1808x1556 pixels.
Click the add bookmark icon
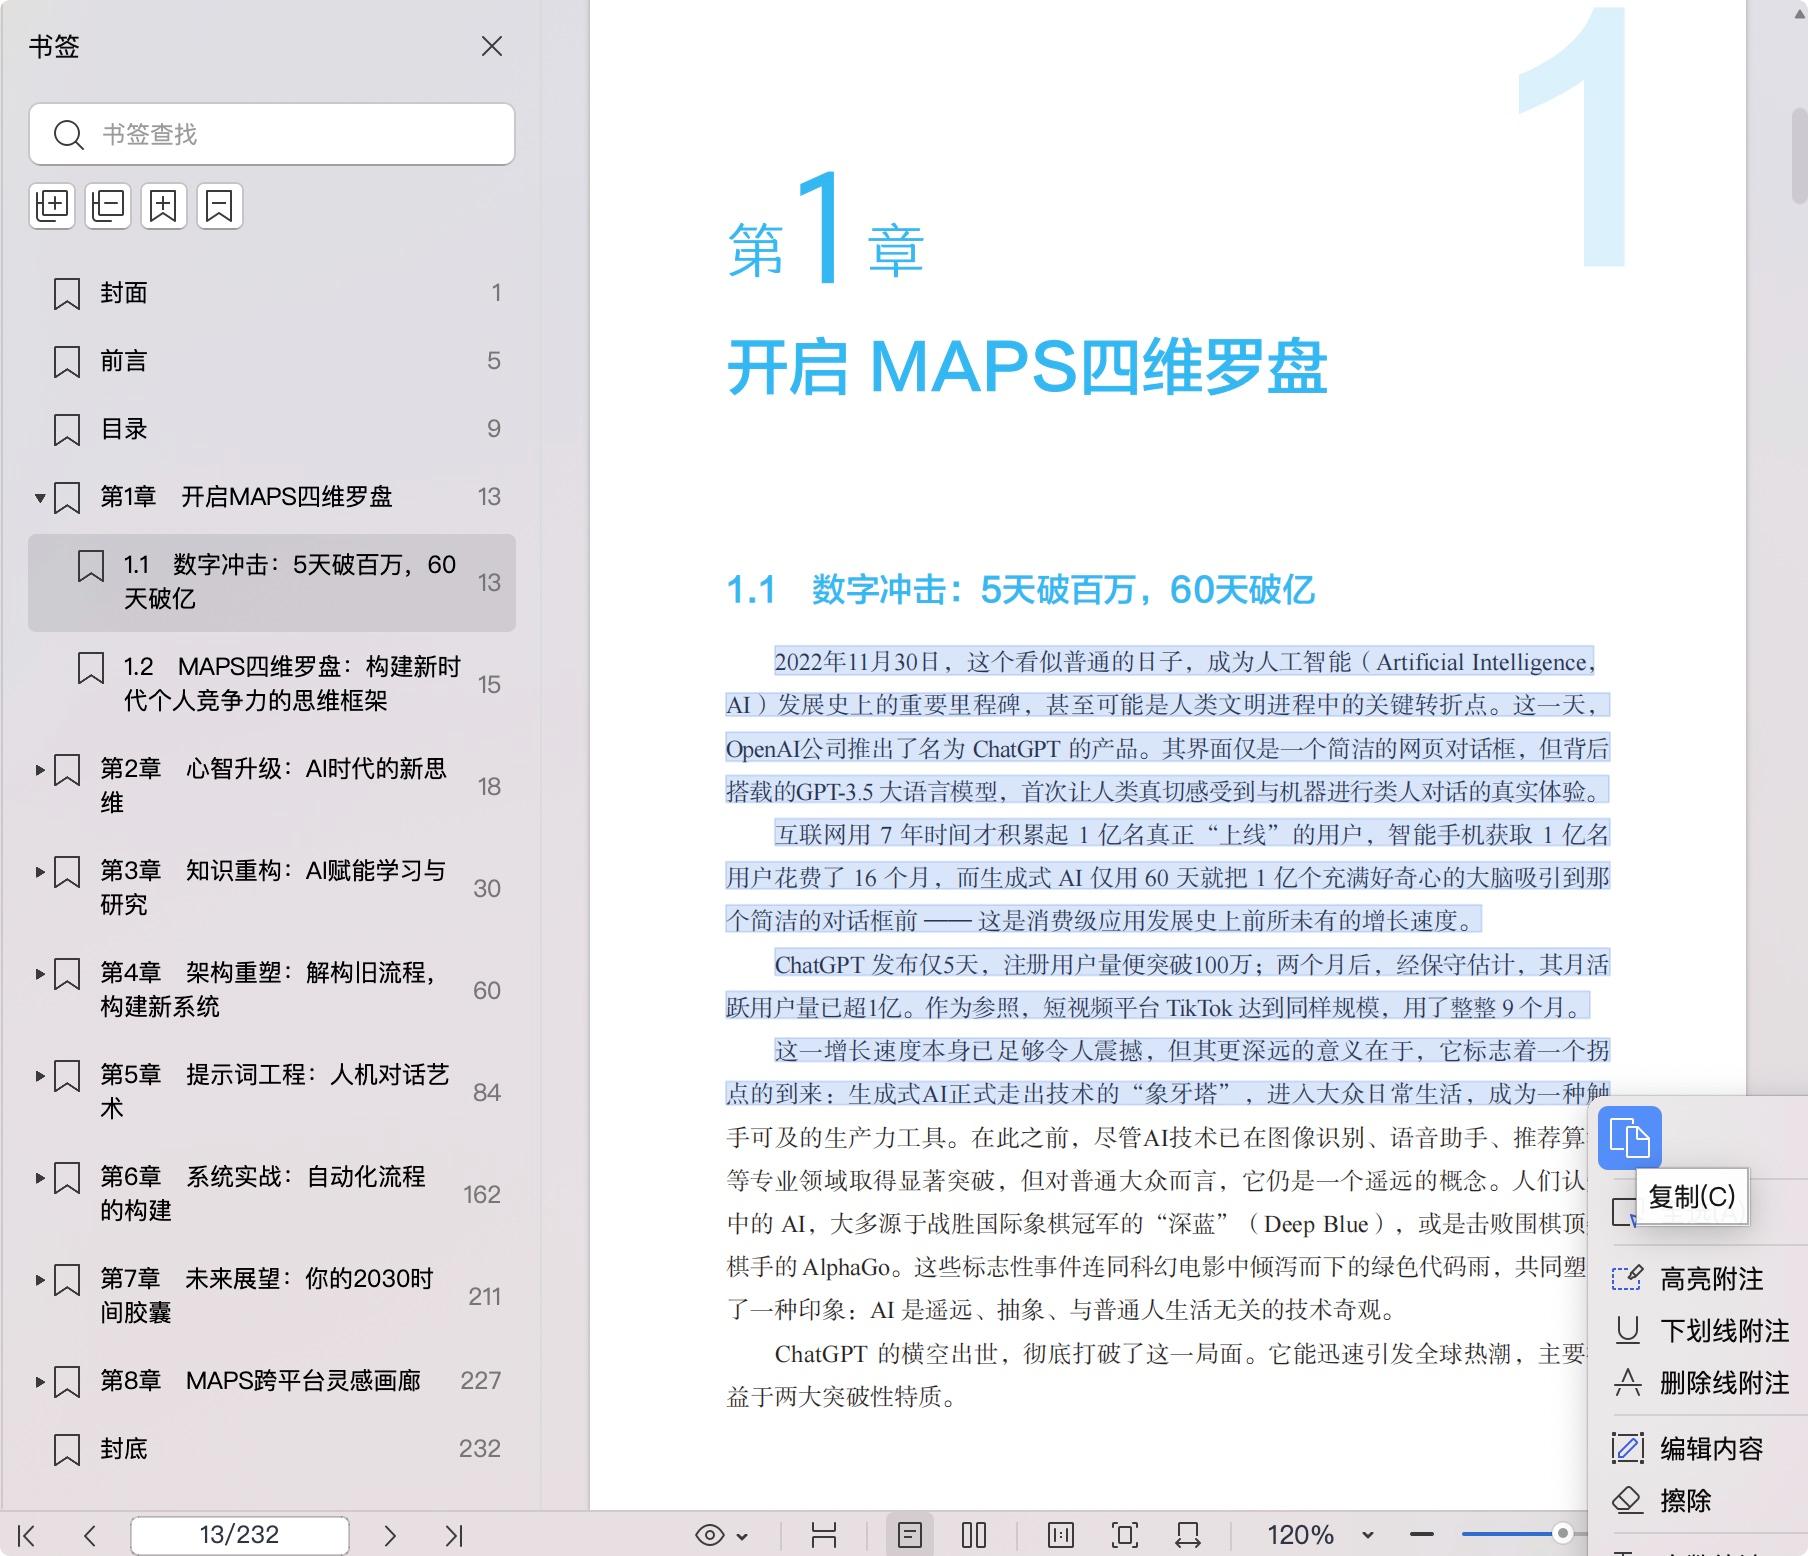pyautogui.click(x=164, y=206)
